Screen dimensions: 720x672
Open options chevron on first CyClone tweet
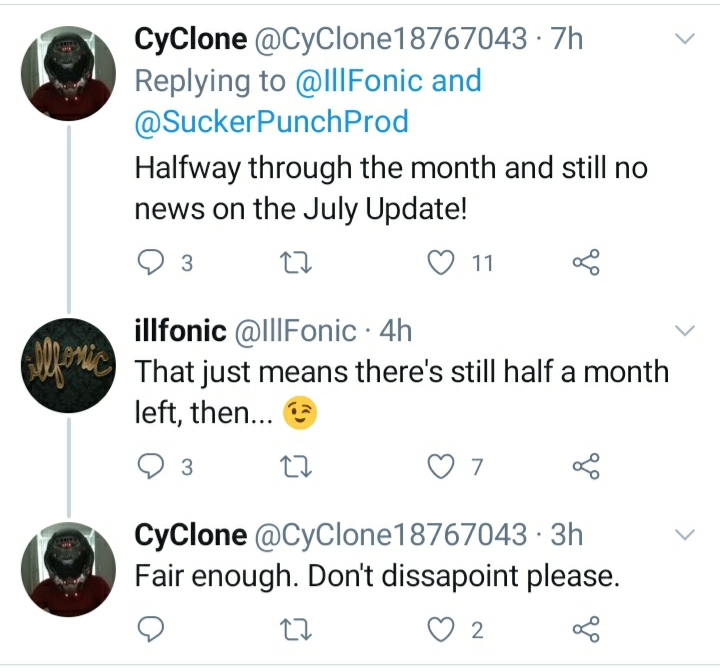(685, 40)
